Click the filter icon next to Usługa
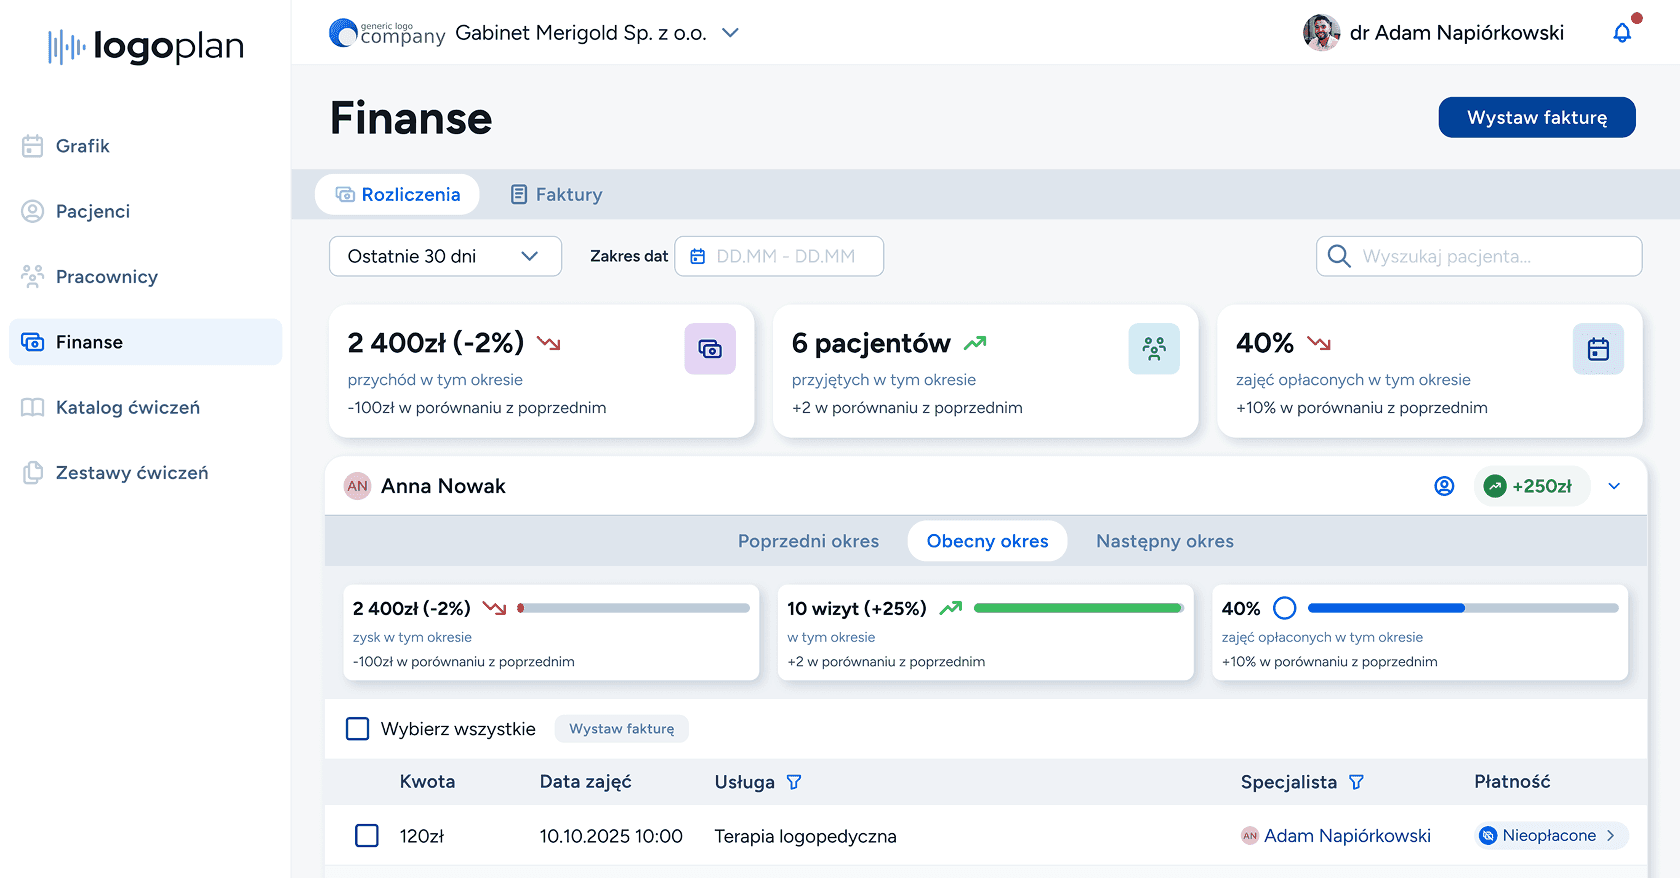 [794, 782]
